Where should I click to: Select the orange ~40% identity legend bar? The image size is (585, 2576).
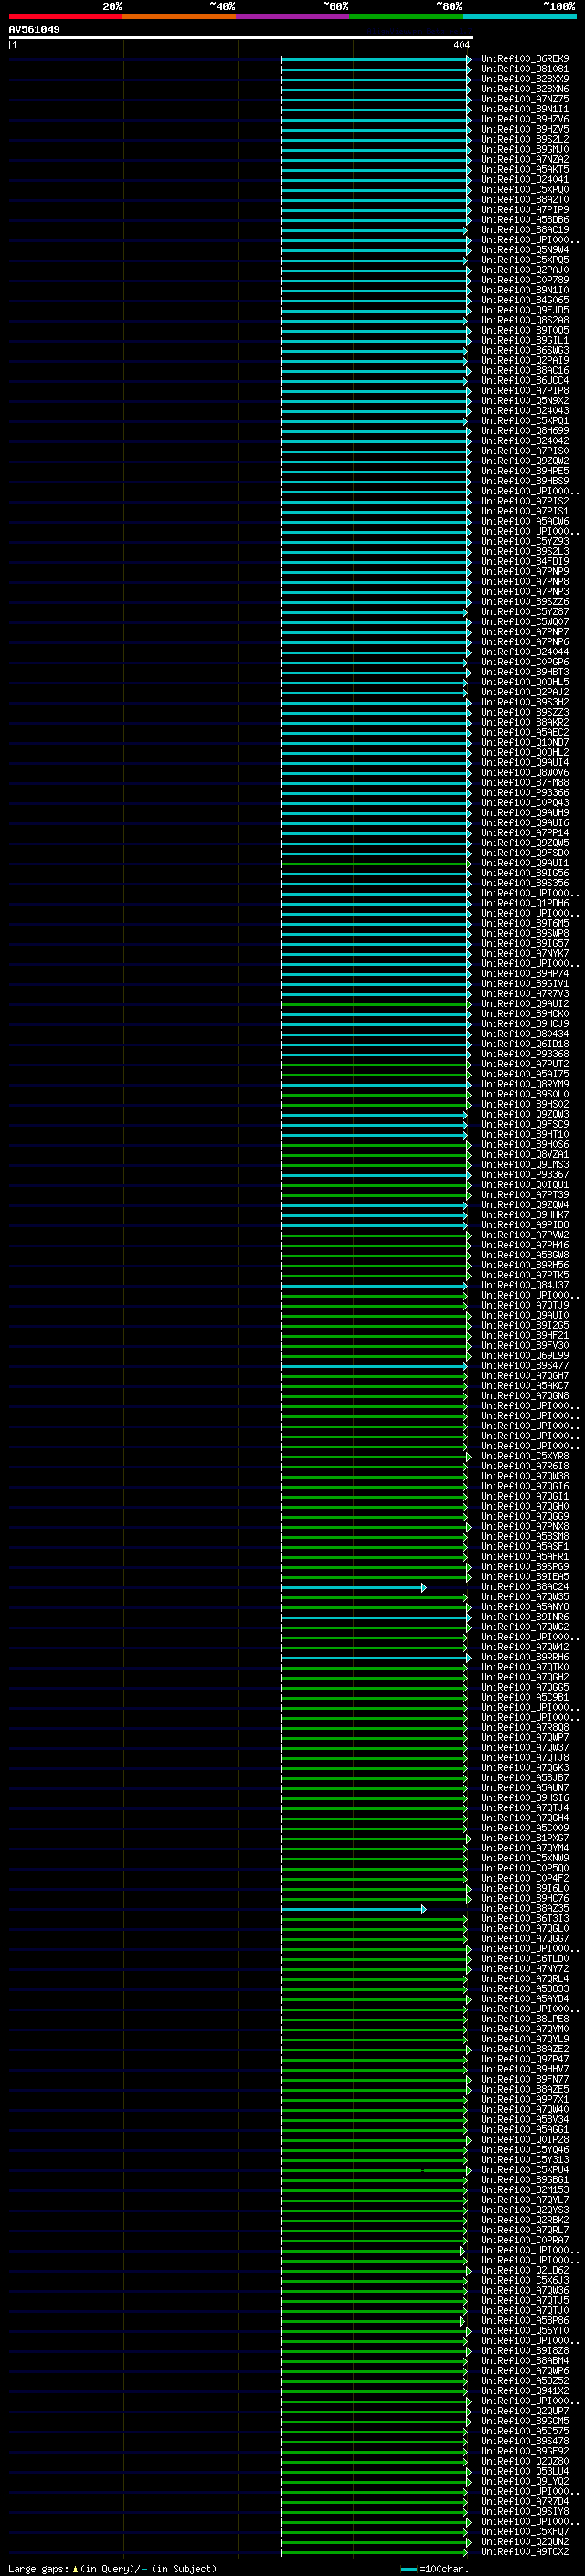(179, 17)
